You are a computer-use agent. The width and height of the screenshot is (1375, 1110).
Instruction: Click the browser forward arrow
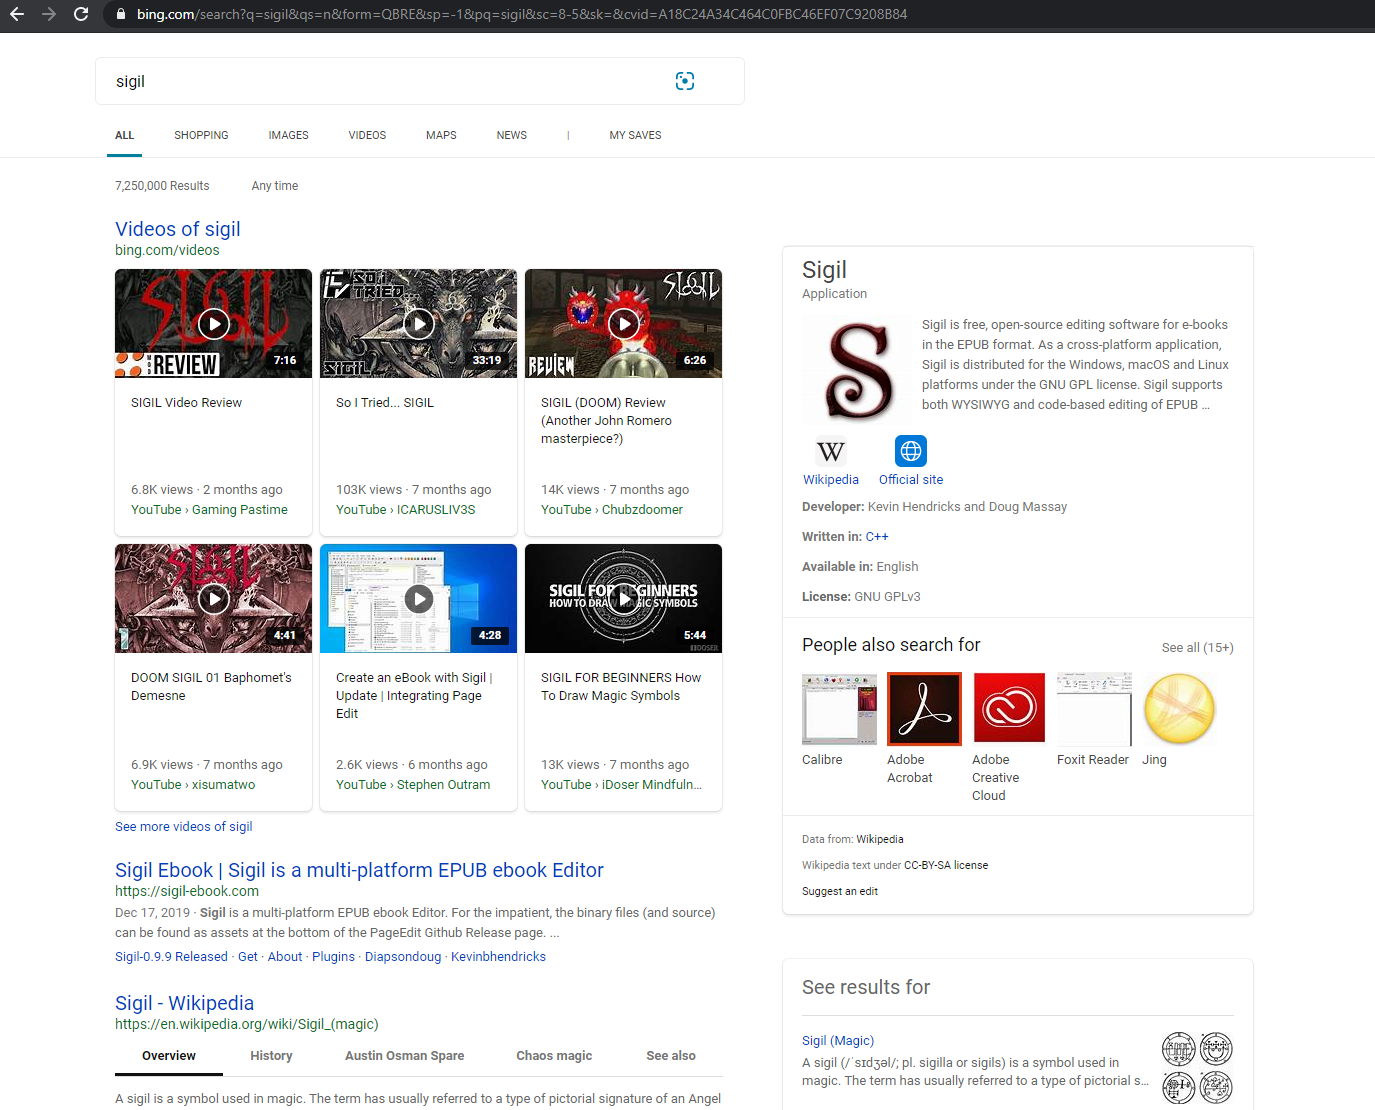coord(49,14)
